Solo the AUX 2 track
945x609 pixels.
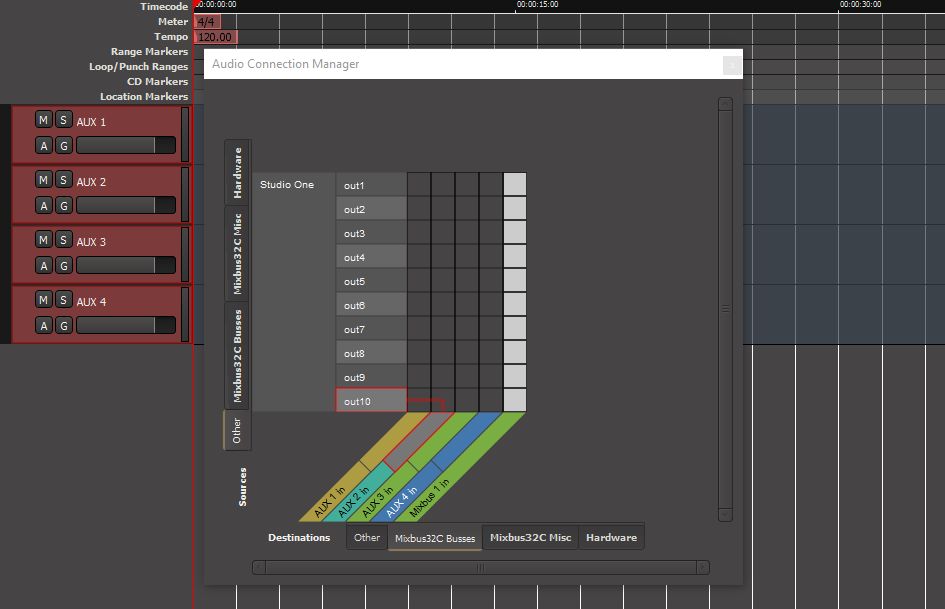click(63, 180)
